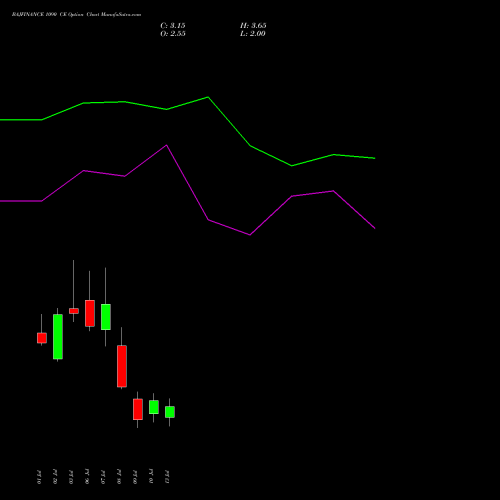This screenshot has width=500, height=500.
Task: Select the open value "O: 2.55"
Action: coord(173,34)
